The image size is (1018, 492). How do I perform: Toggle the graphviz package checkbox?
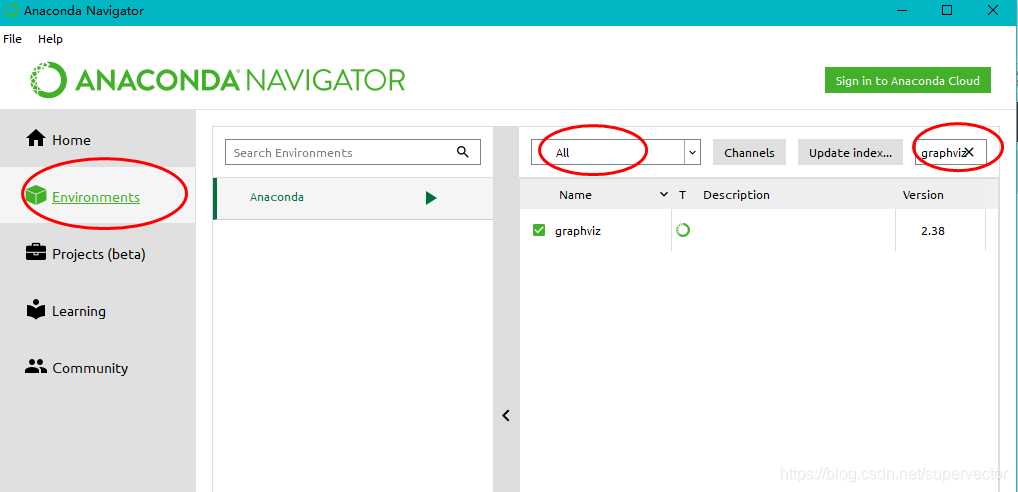[539, 230]
